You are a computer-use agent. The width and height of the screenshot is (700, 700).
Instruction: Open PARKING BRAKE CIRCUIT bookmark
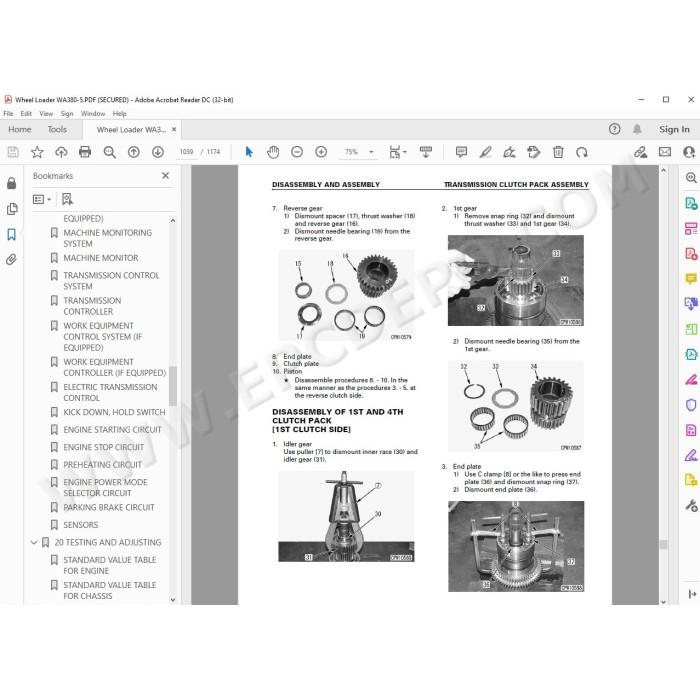(108, 508)
